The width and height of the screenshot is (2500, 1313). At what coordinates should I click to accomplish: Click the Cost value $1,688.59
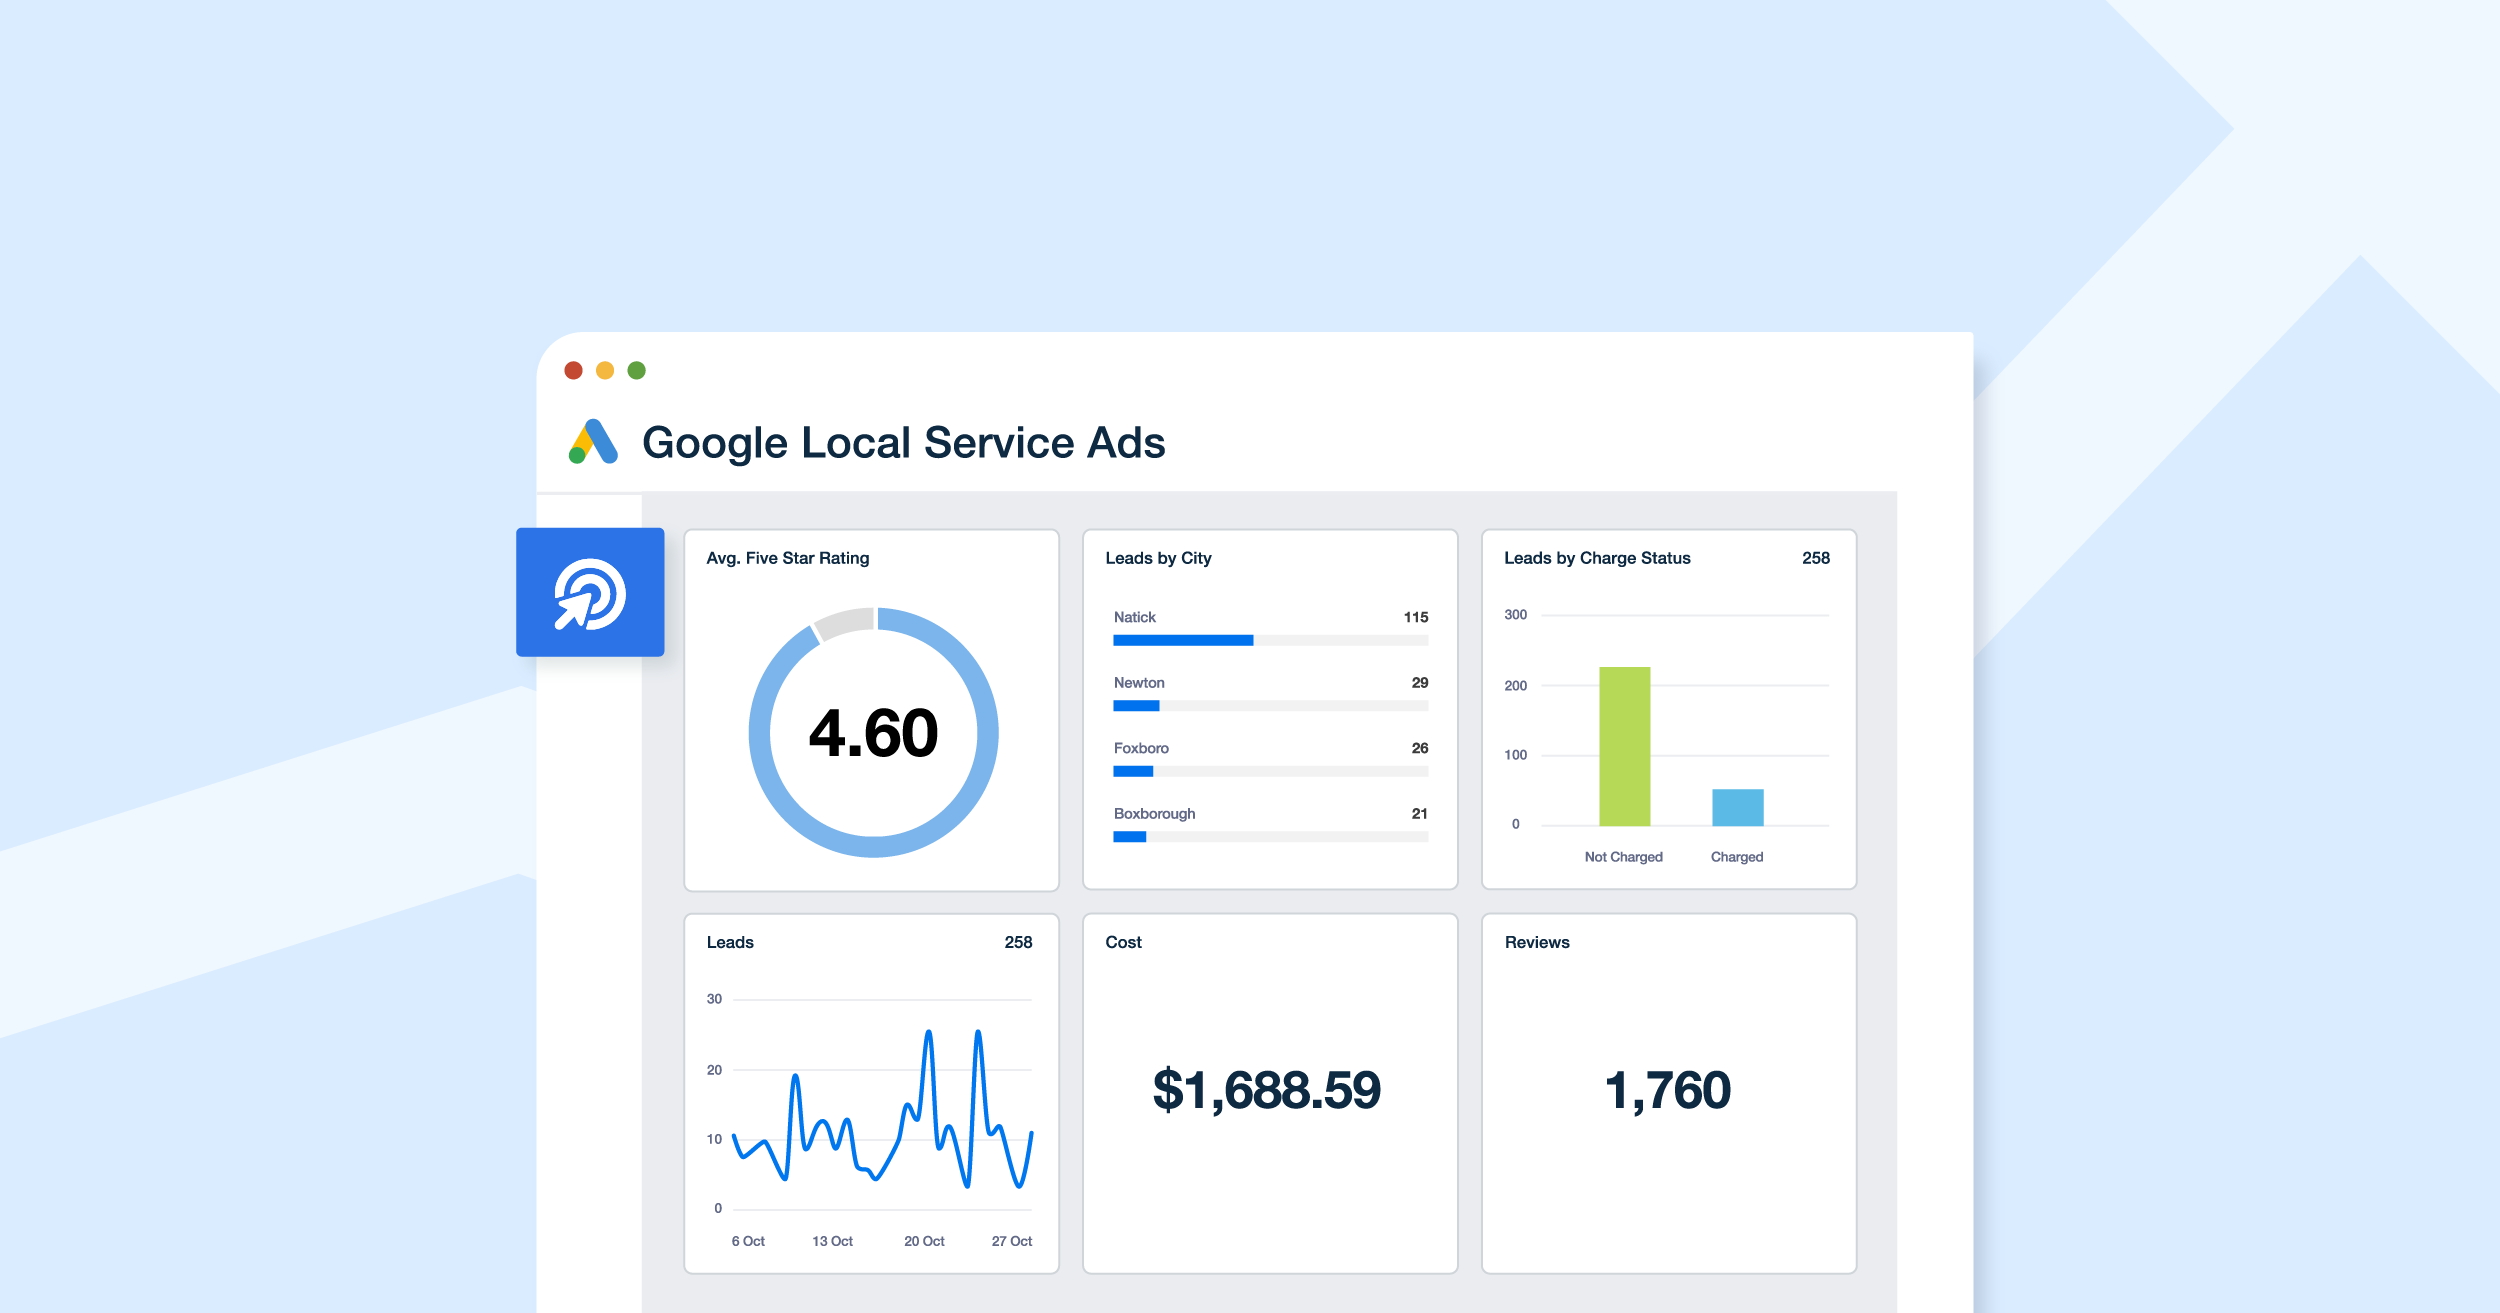coord(1268,1092)
